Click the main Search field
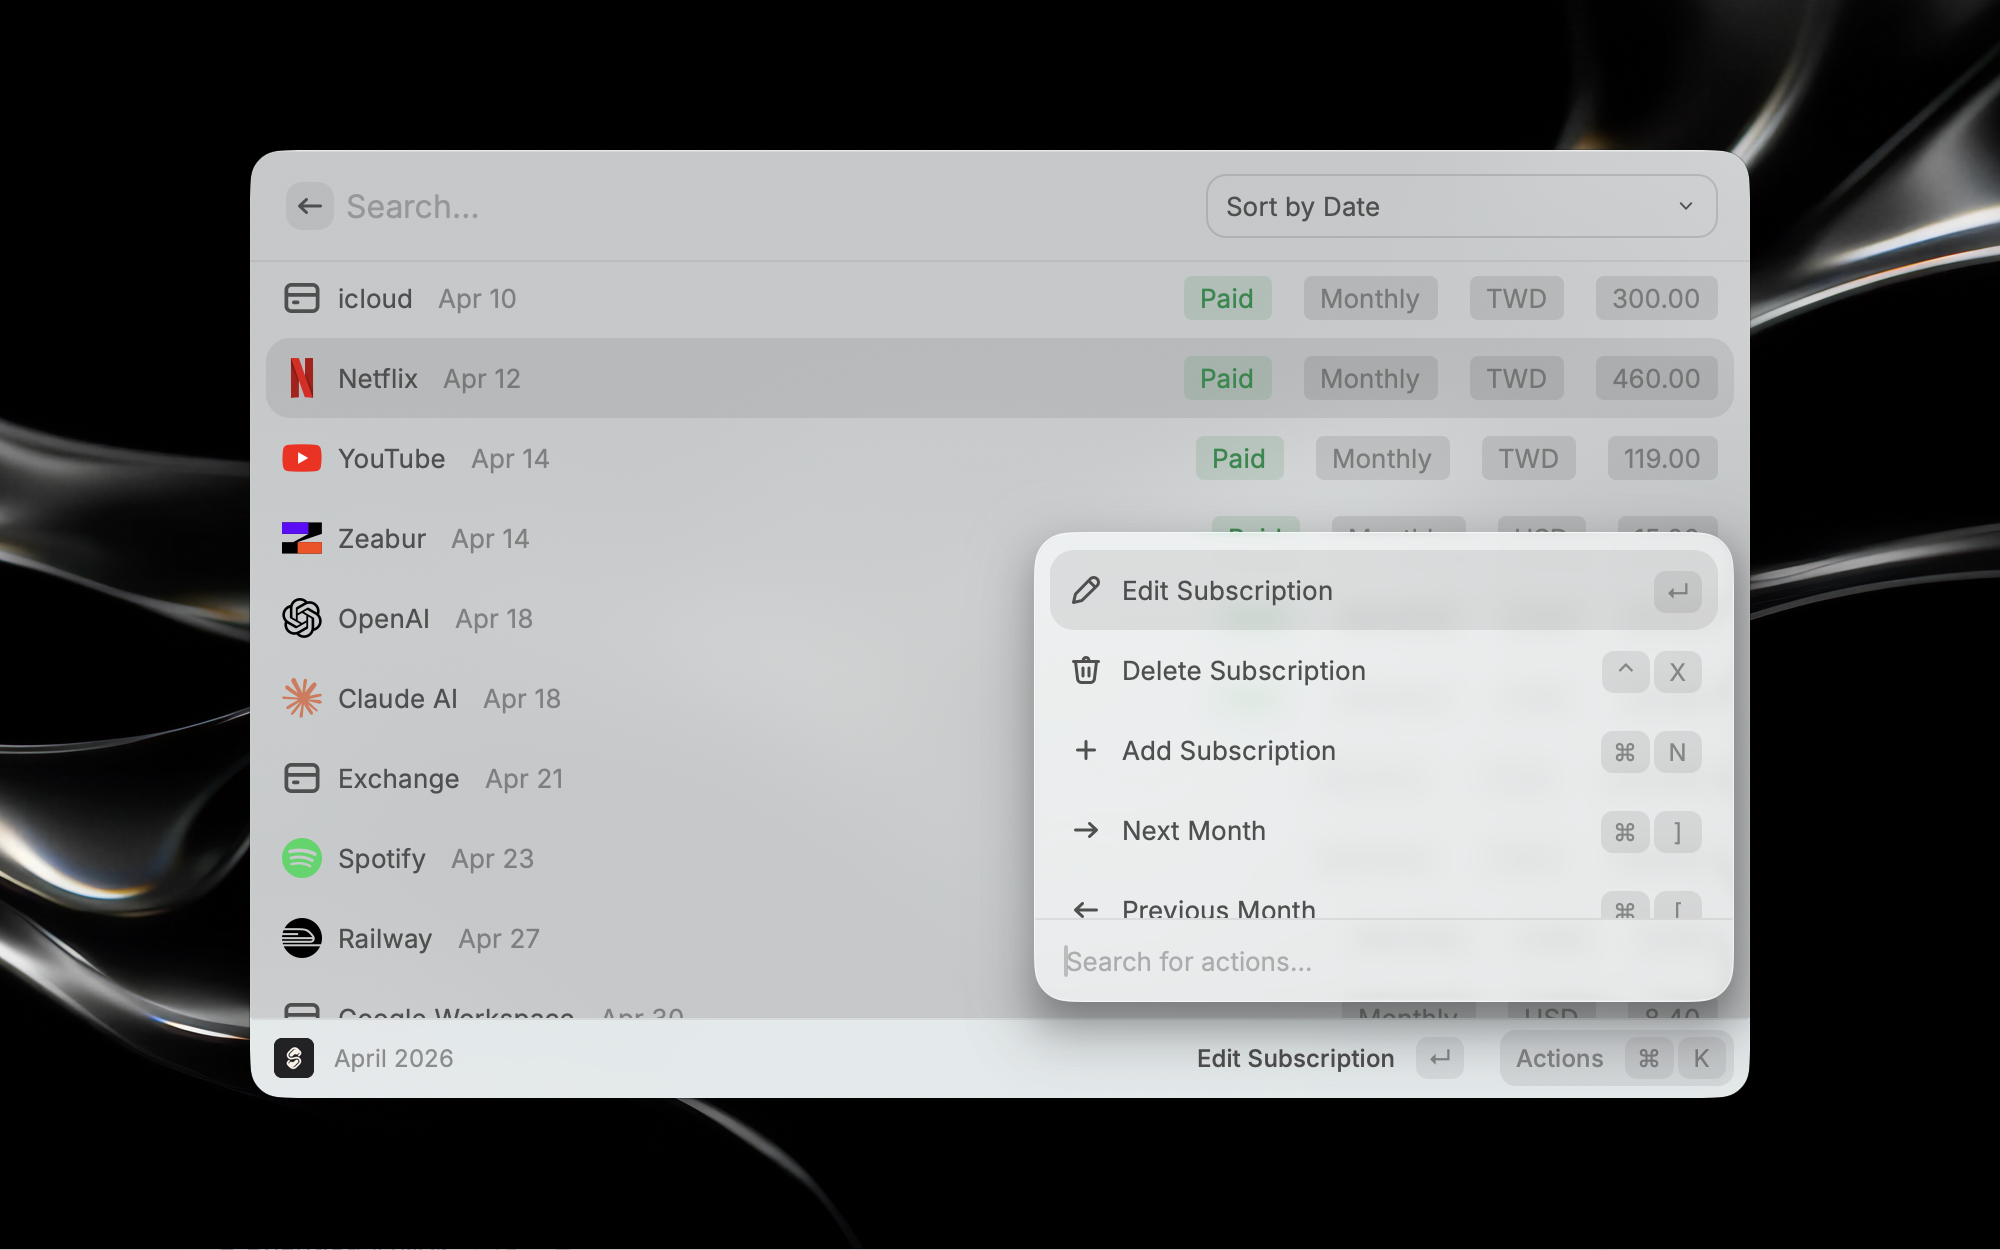Viewport: 2000px width, 1250px height. tap(760, 206)
